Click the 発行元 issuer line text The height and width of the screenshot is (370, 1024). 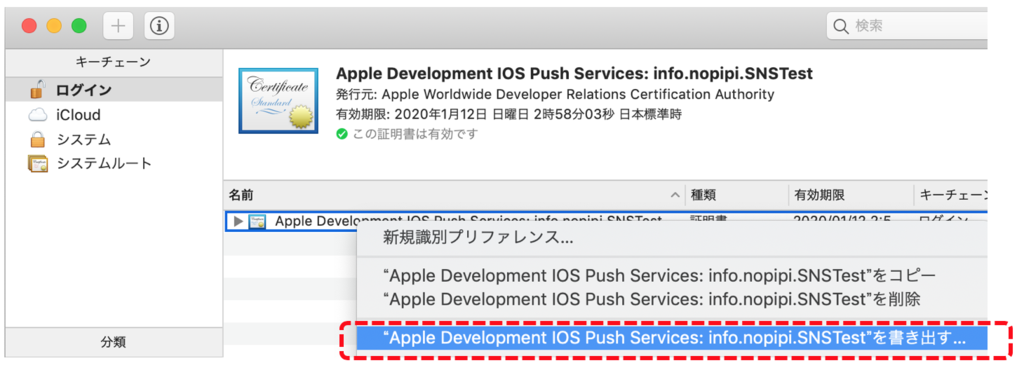(555, 95)
